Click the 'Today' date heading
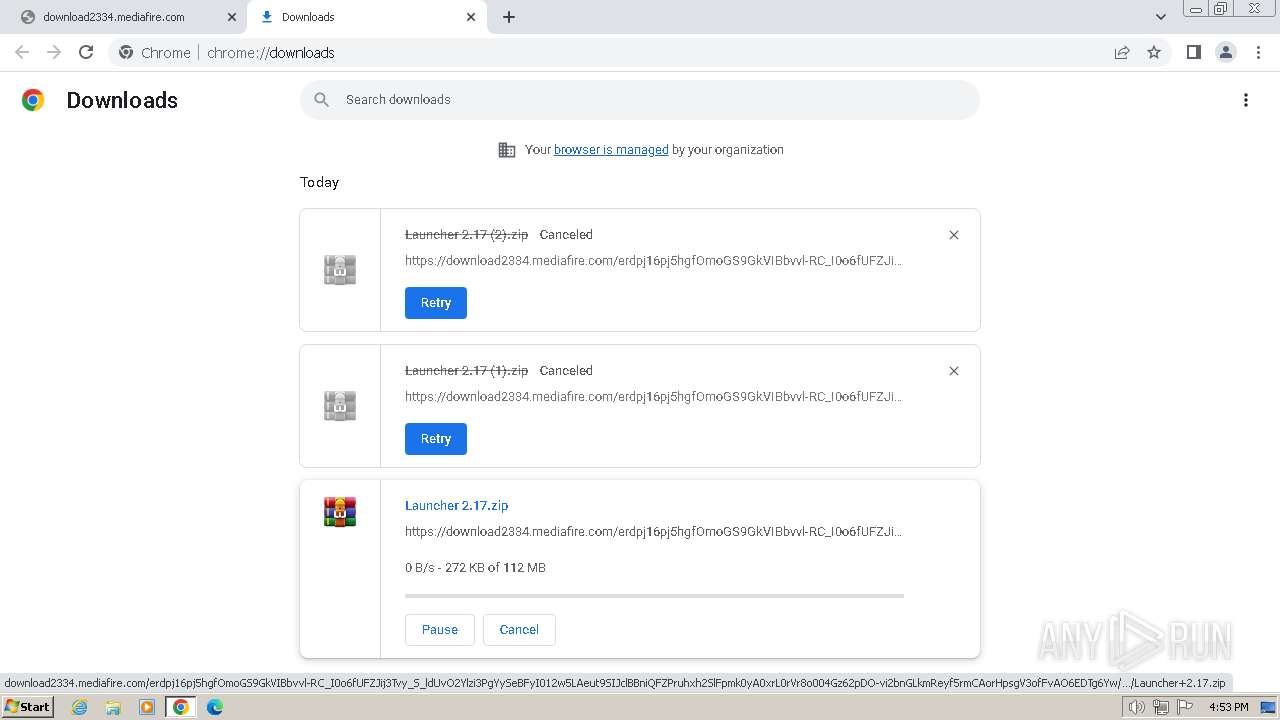The width and height of the screenshot is (1280, 720). 319,182
